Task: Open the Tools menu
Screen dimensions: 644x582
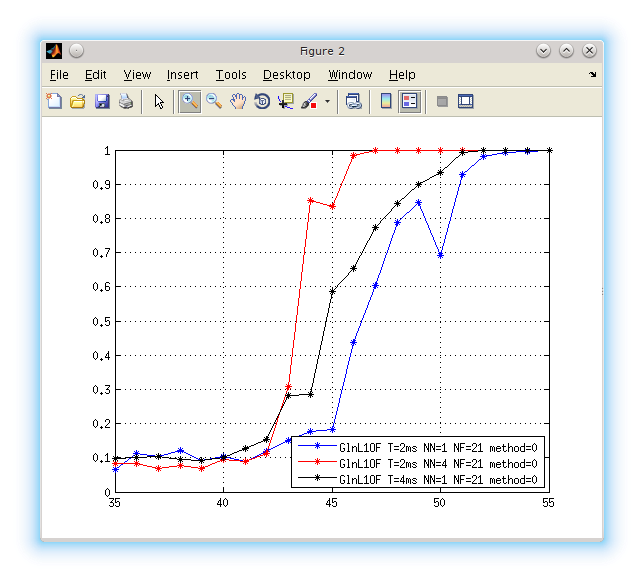Action: pos(230,75)
